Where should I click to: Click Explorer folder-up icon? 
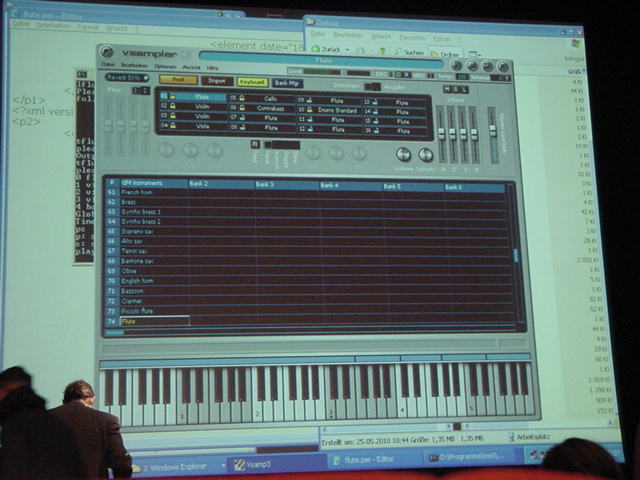tap(382, 51)
